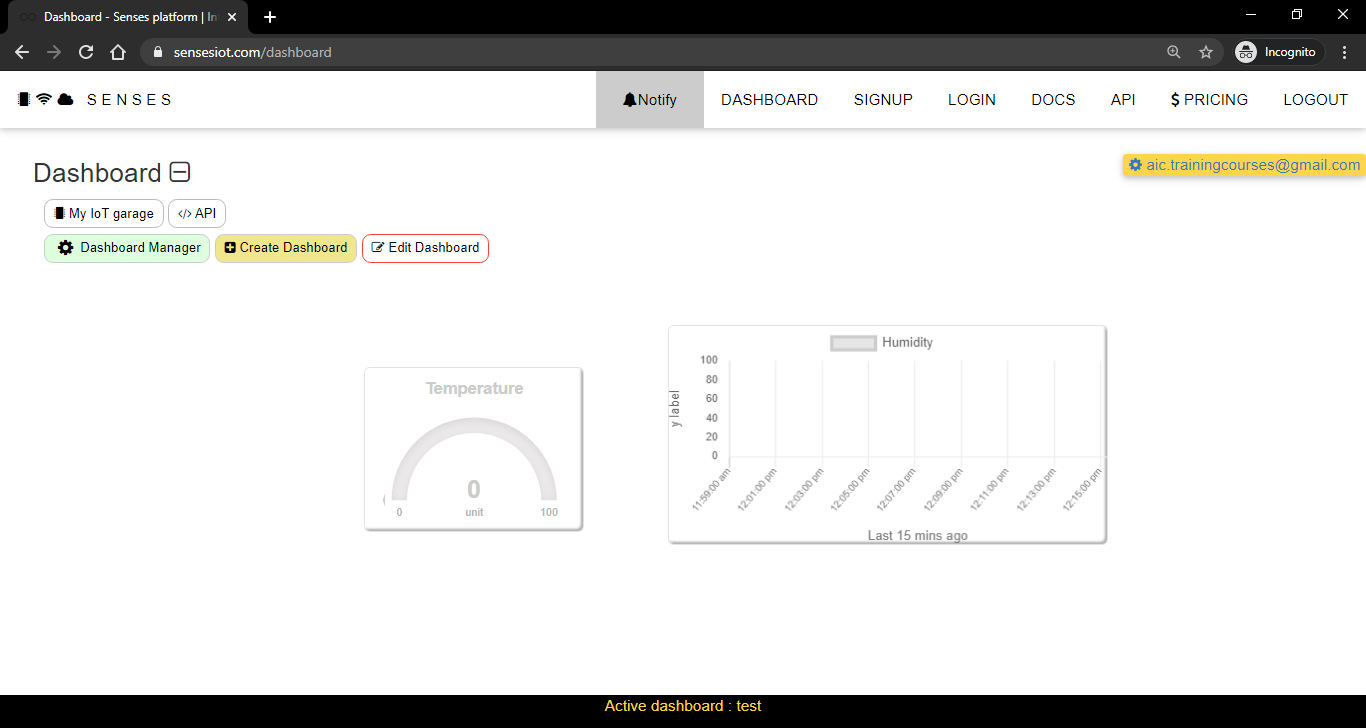Screen dimensions: 1366x728
Task: Click the gear icon beside account email
Action: (1135, 165)
